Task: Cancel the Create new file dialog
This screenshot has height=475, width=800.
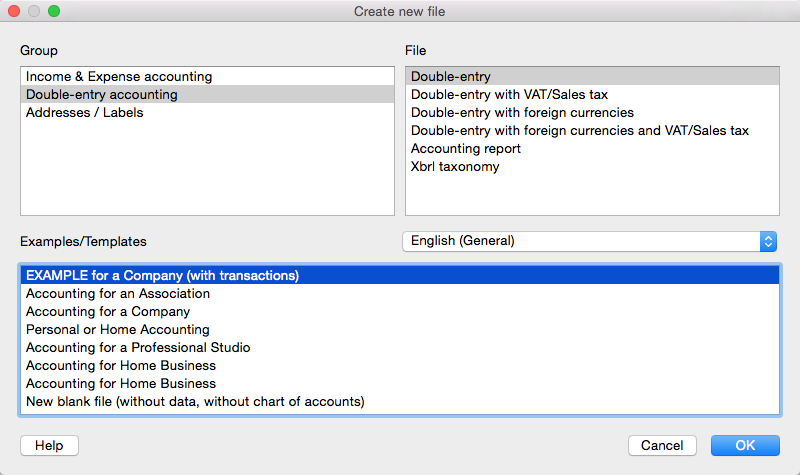Action: (x=662, y=445)
